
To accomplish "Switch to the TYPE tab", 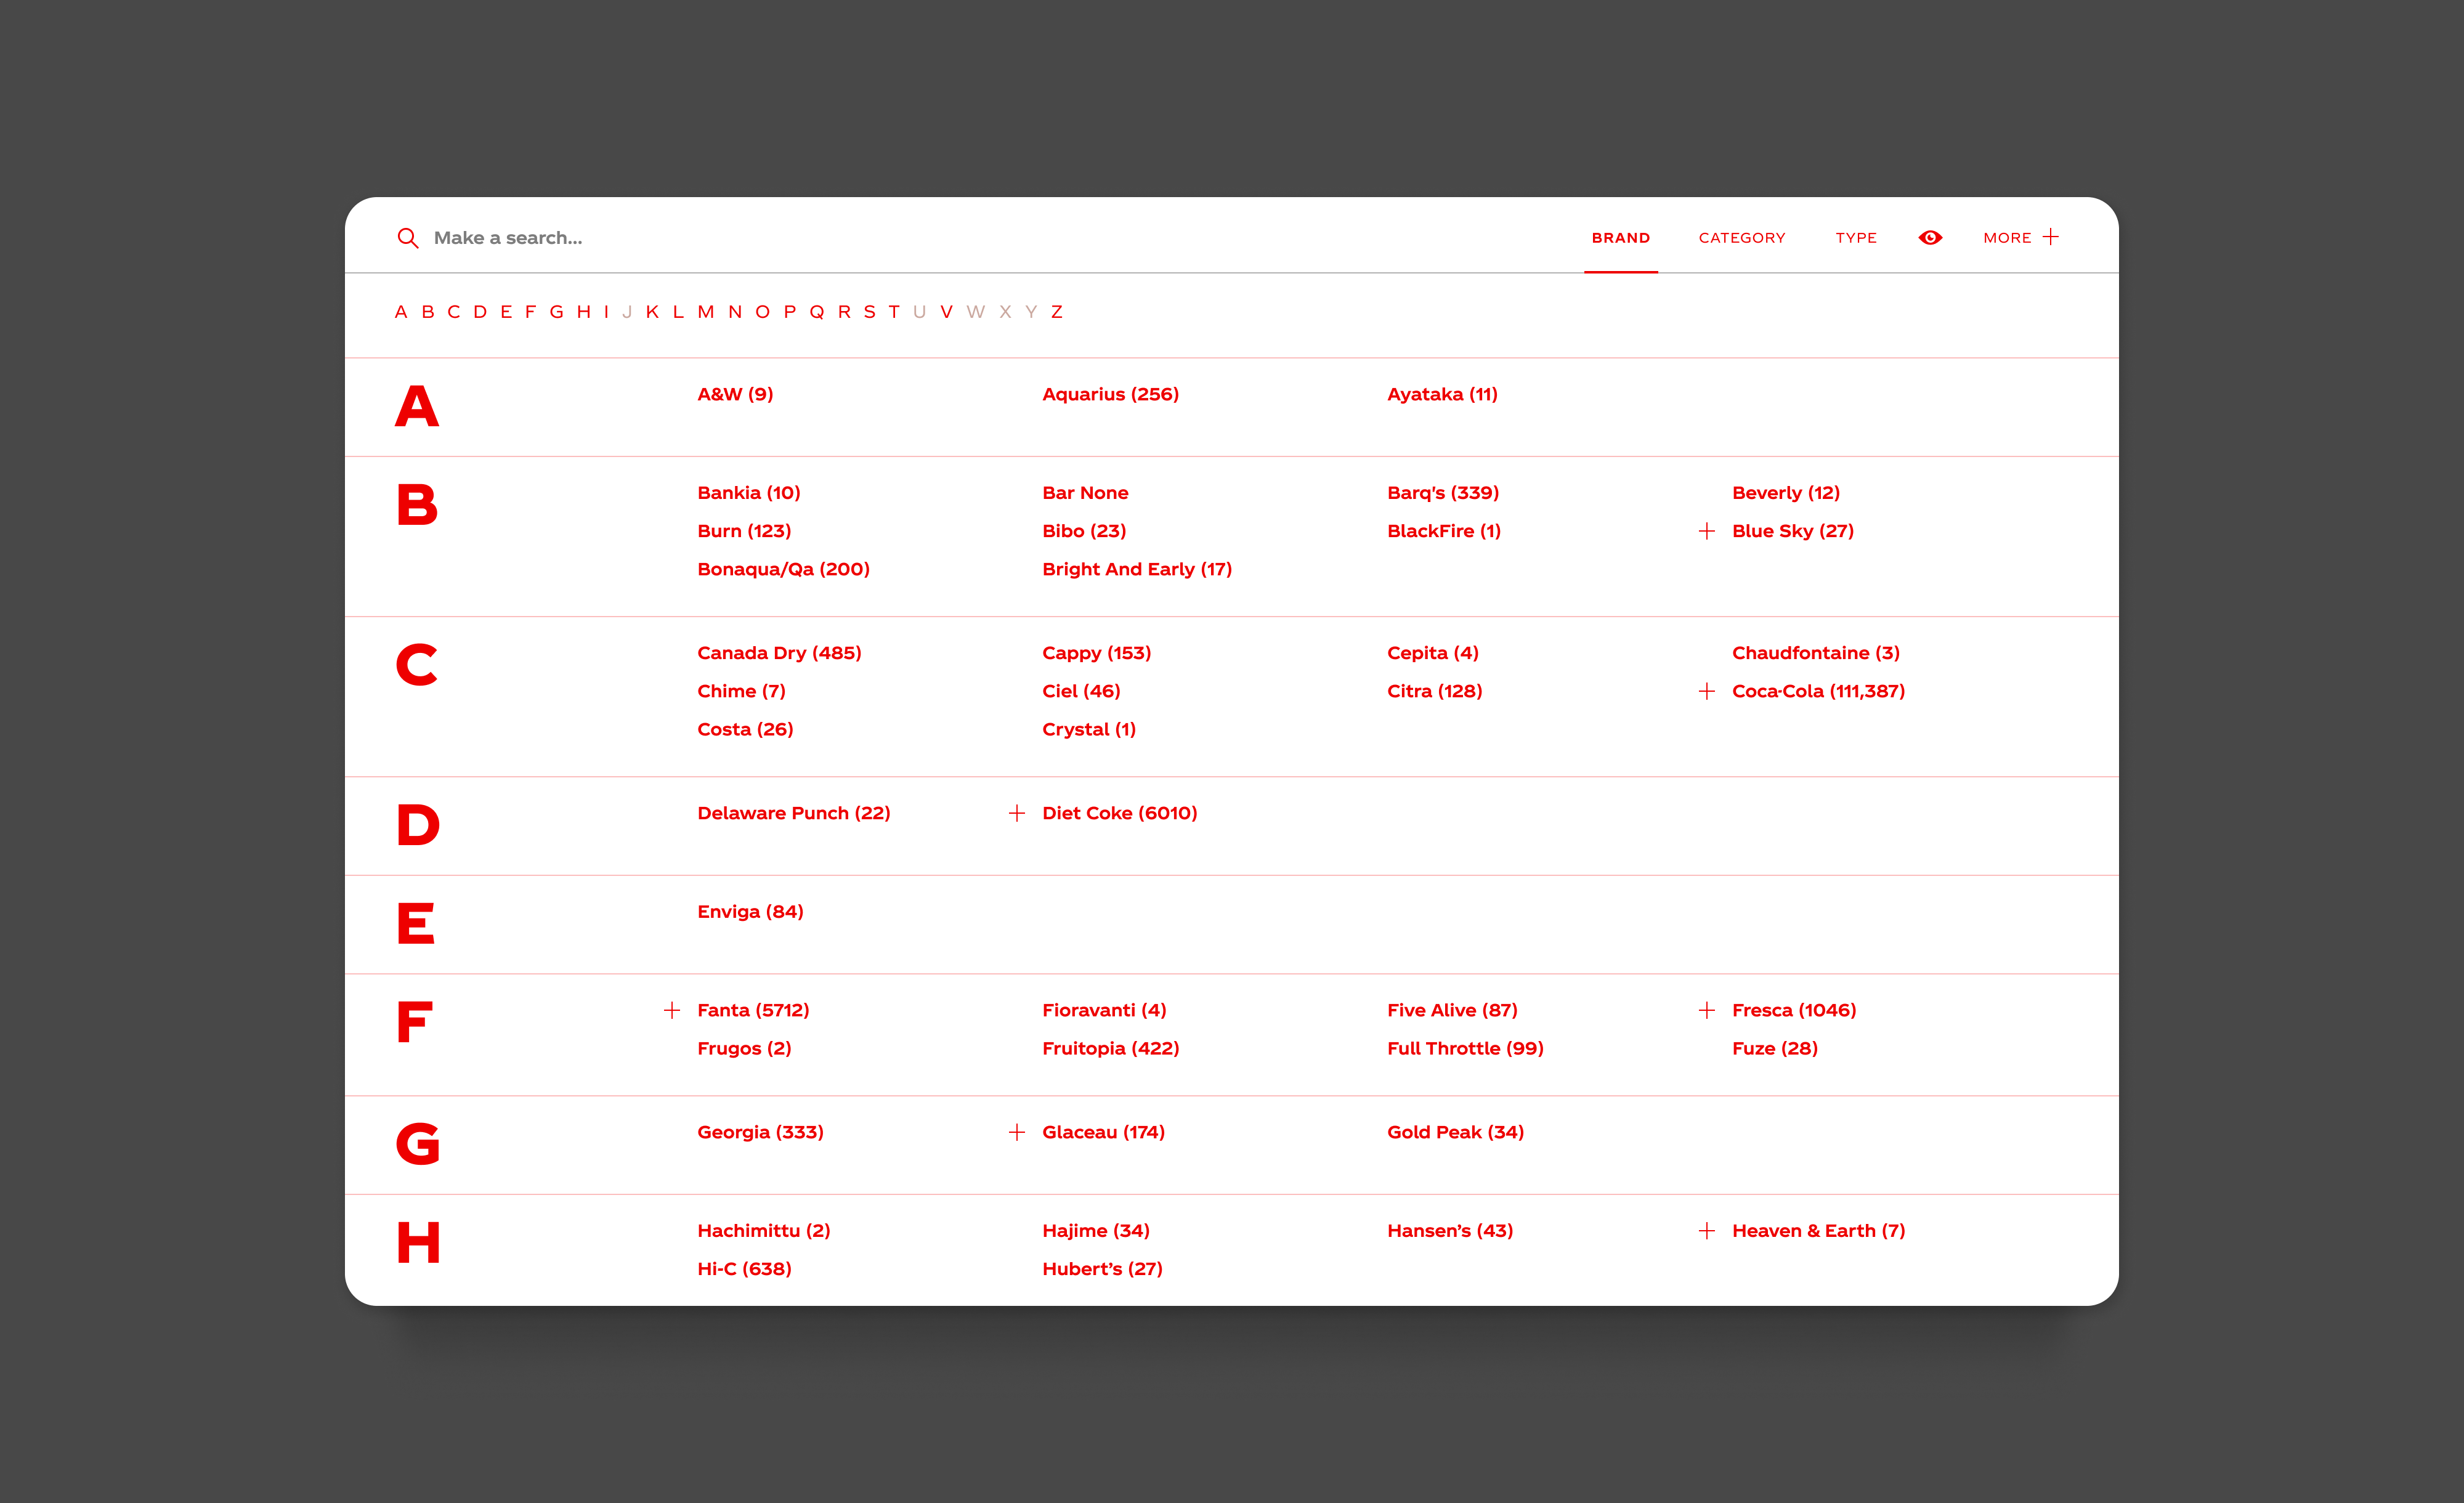I will click(1856, 238).
